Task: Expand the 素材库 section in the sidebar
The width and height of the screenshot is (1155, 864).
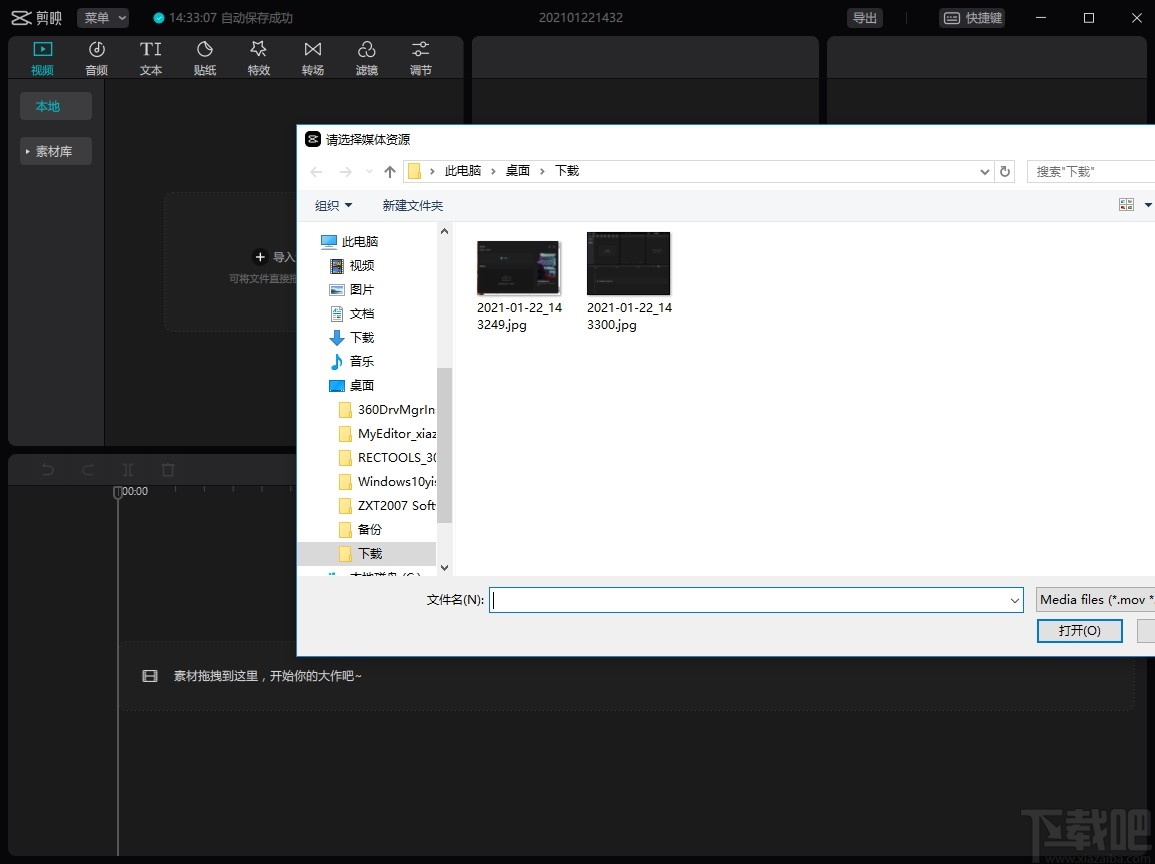Action: tap(56, 151)
